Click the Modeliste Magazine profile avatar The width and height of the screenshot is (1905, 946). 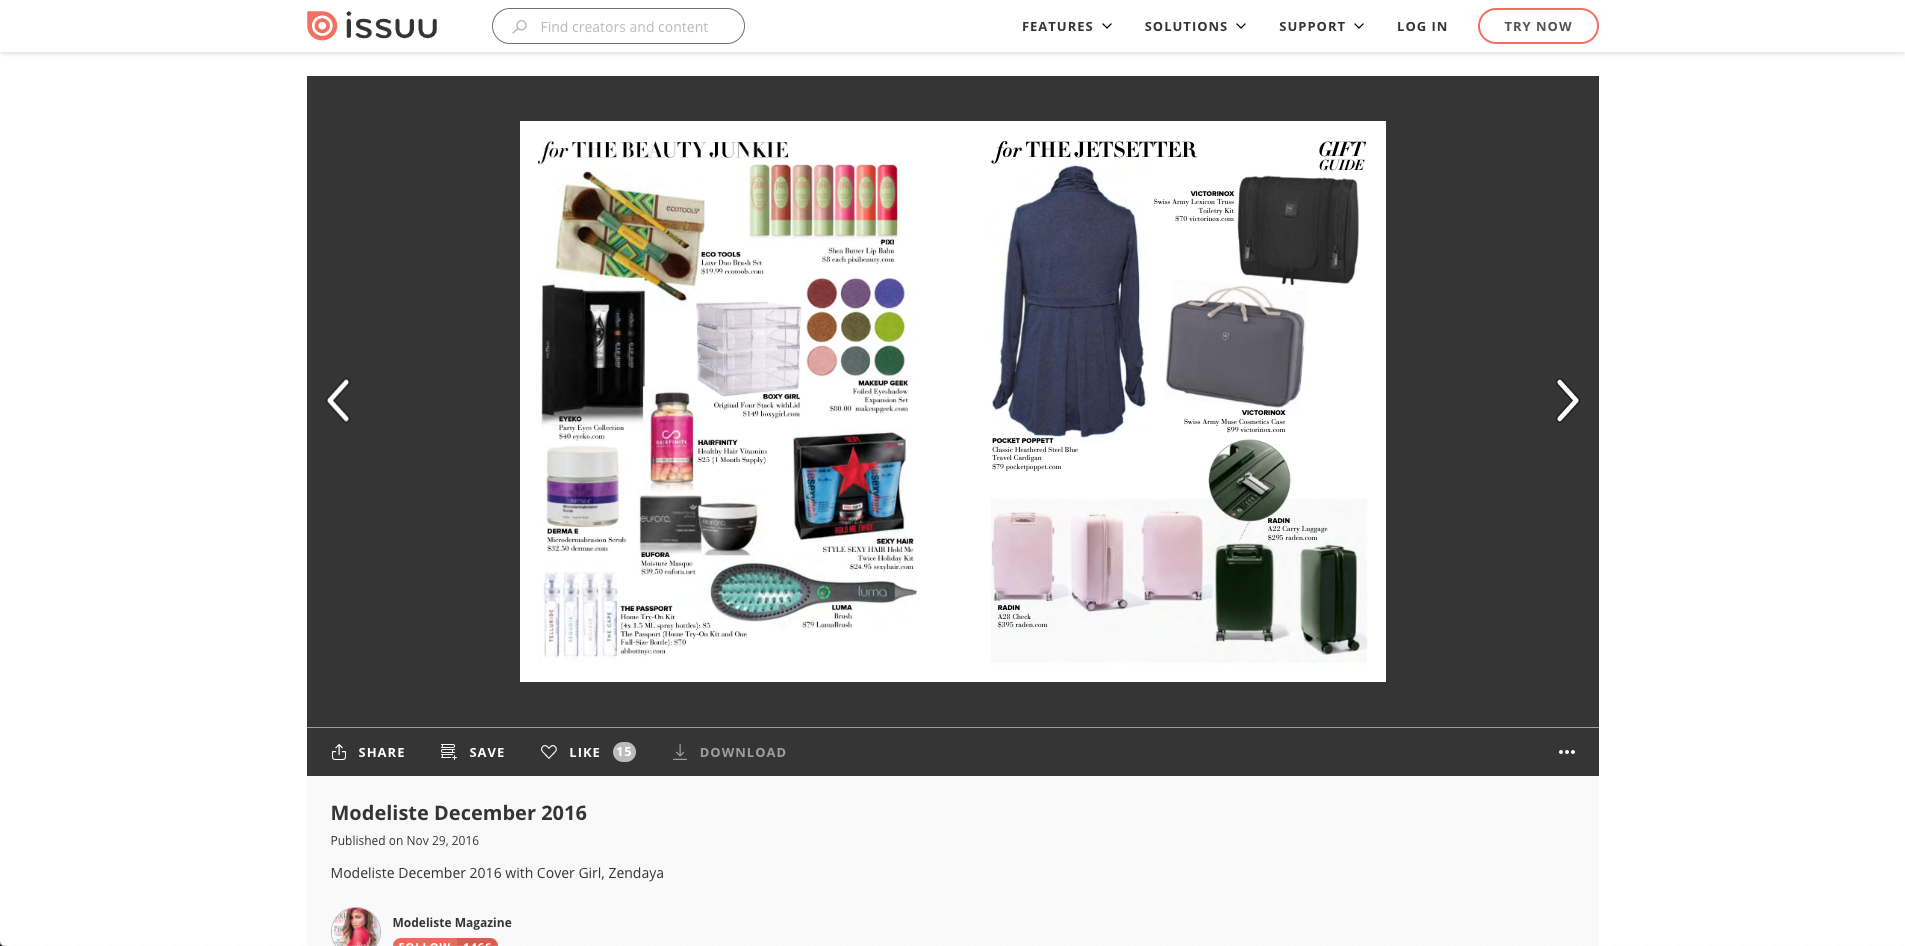tap(356, 927)
